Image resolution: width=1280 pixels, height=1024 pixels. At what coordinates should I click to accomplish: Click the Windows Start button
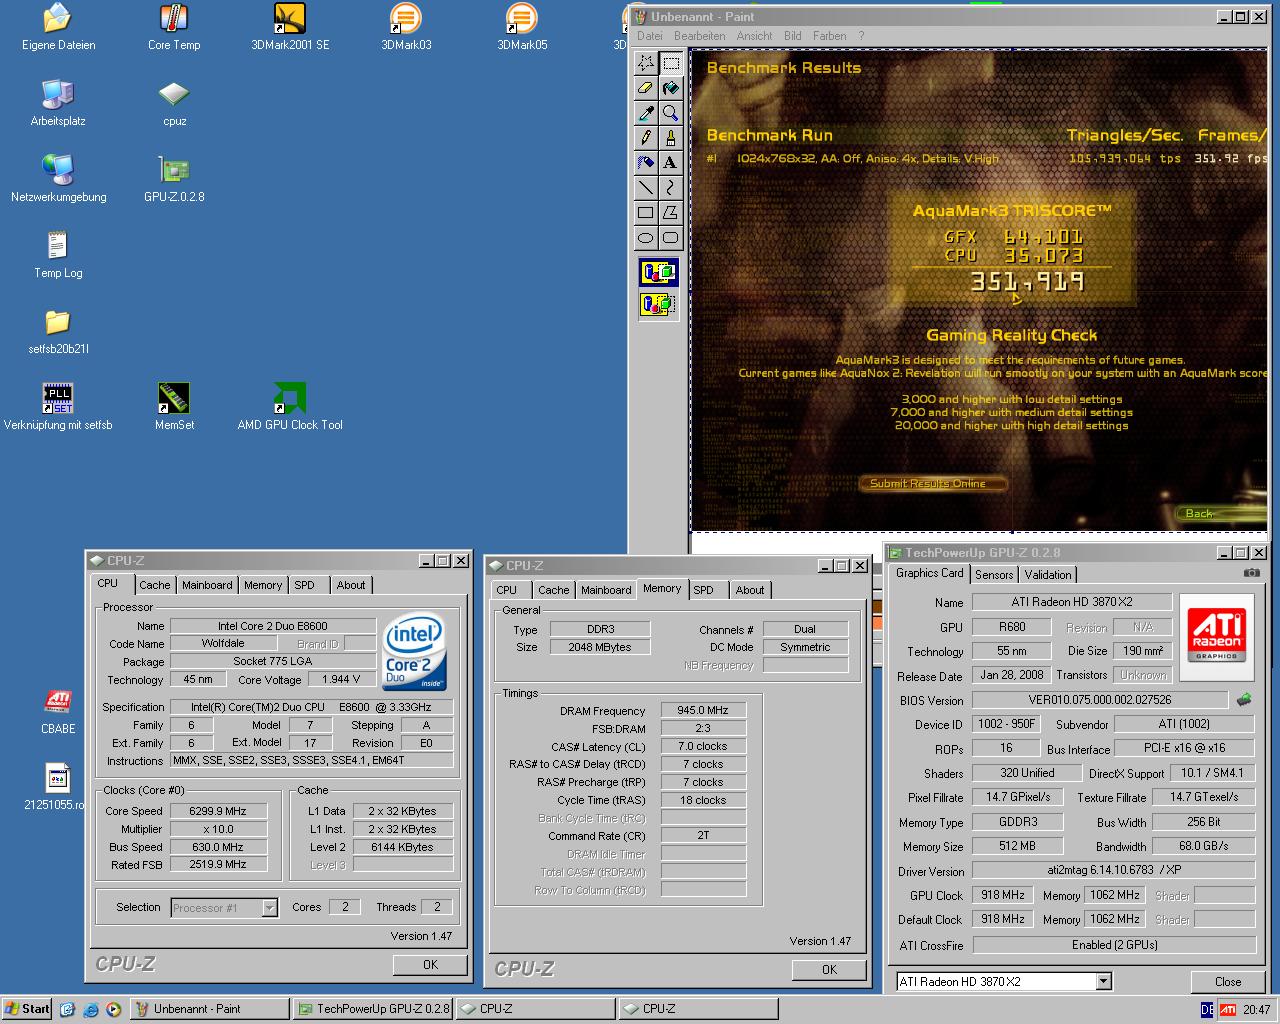[27, 1009]
